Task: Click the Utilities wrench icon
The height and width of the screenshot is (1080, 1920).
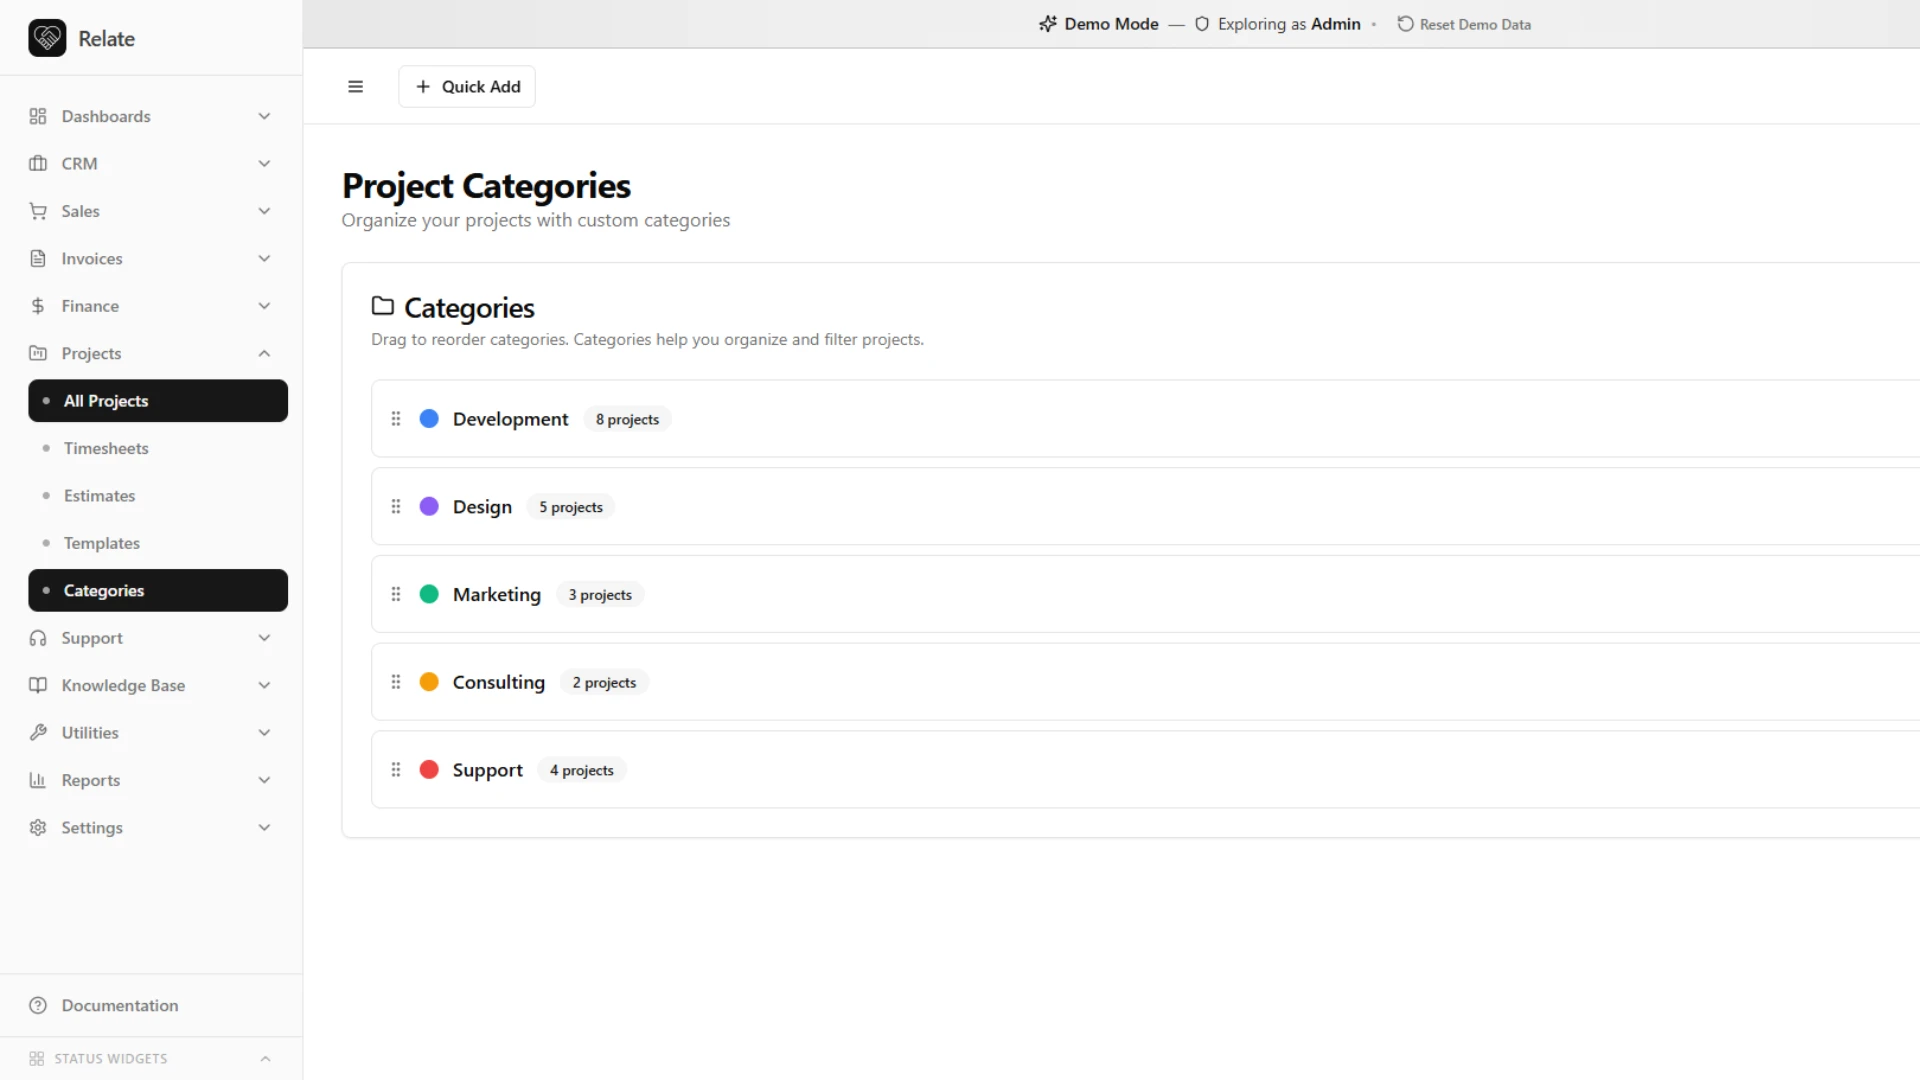Action: [38, 733]
